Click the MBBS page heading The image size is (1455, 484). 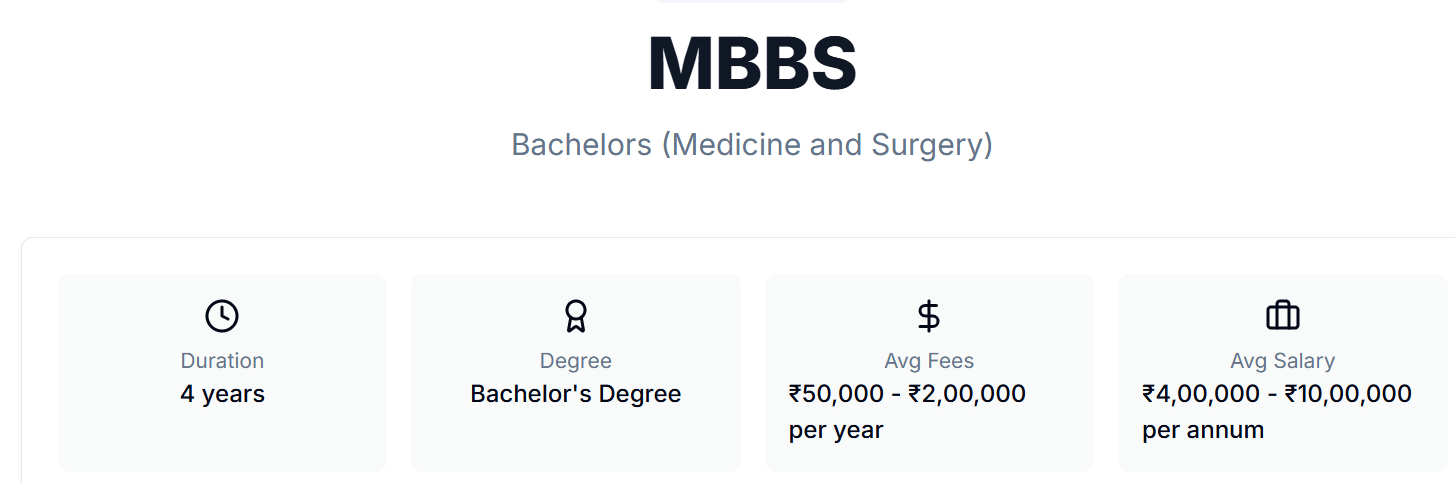[752, 65]
